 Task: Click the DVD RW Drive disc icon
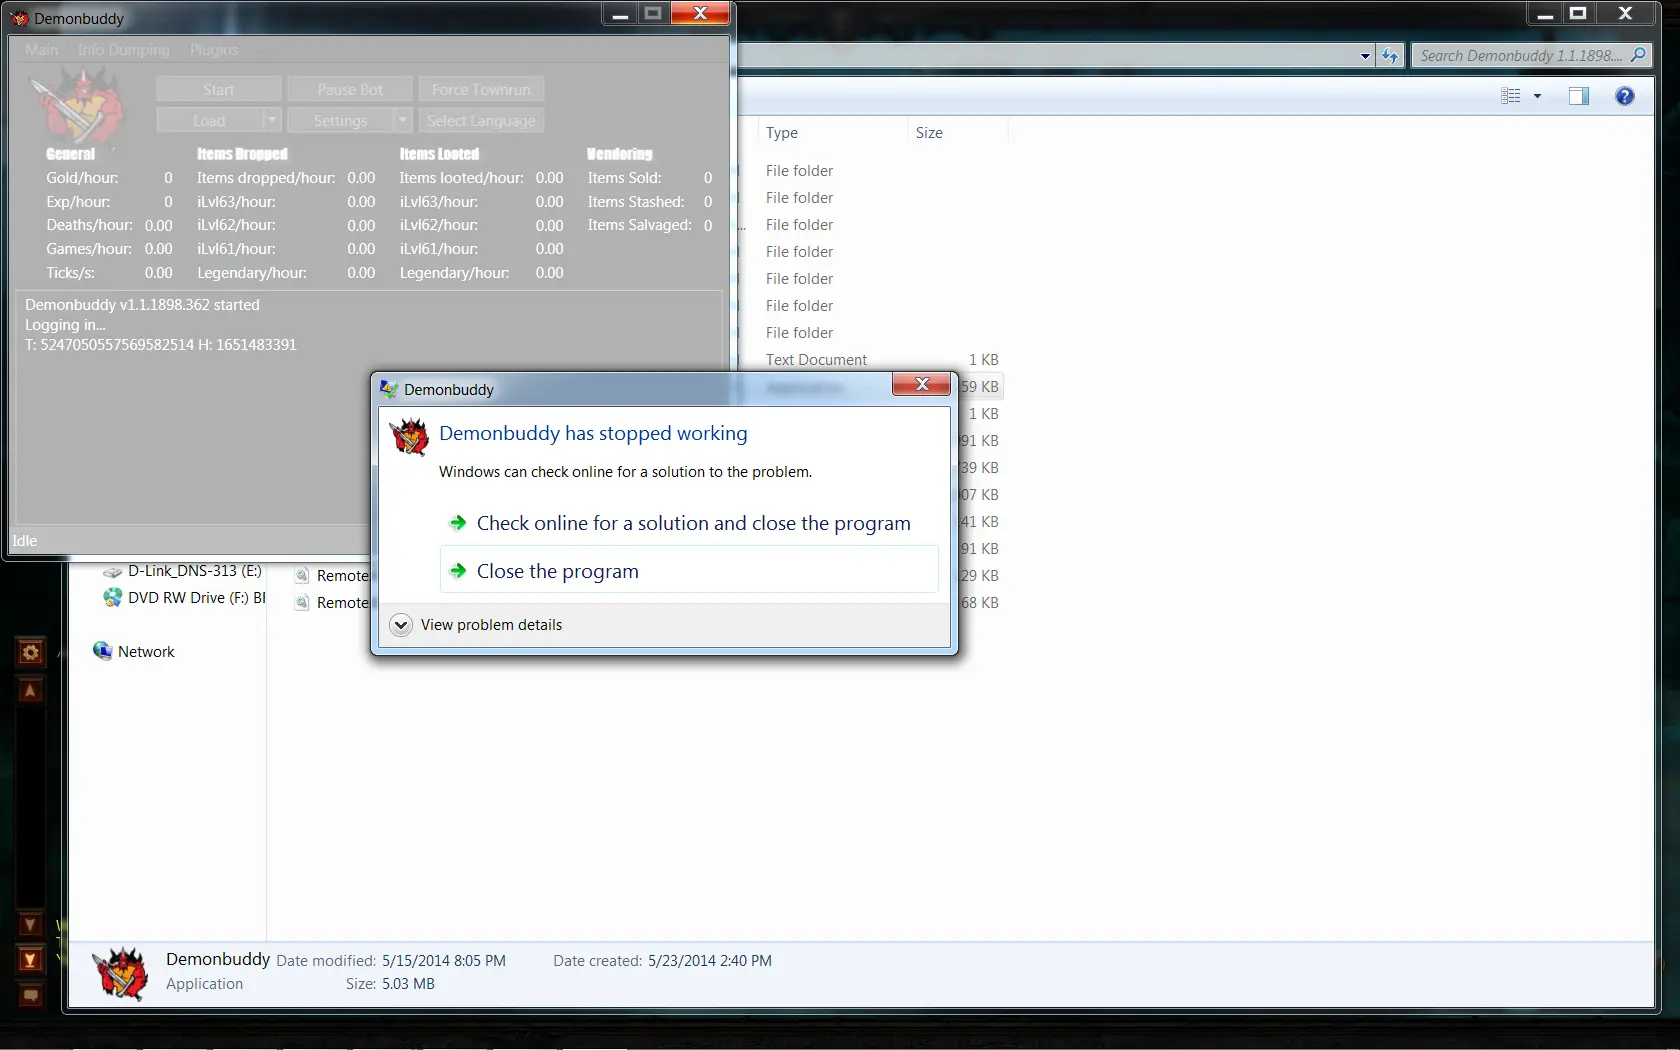click(113, 597)
